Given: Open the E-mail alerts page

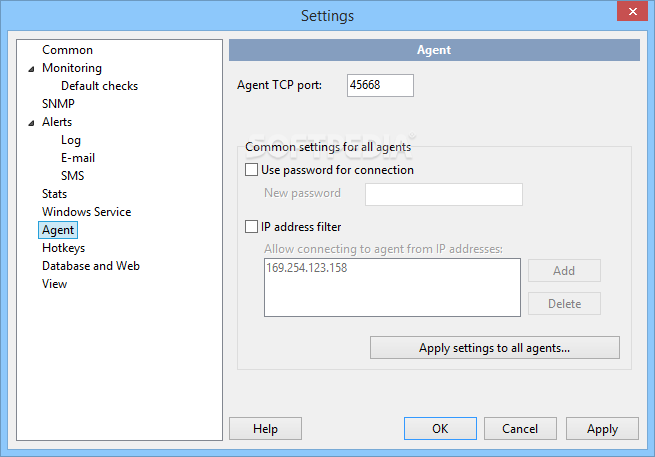Looking at the screenshot, I should click(x=78, y=158).
